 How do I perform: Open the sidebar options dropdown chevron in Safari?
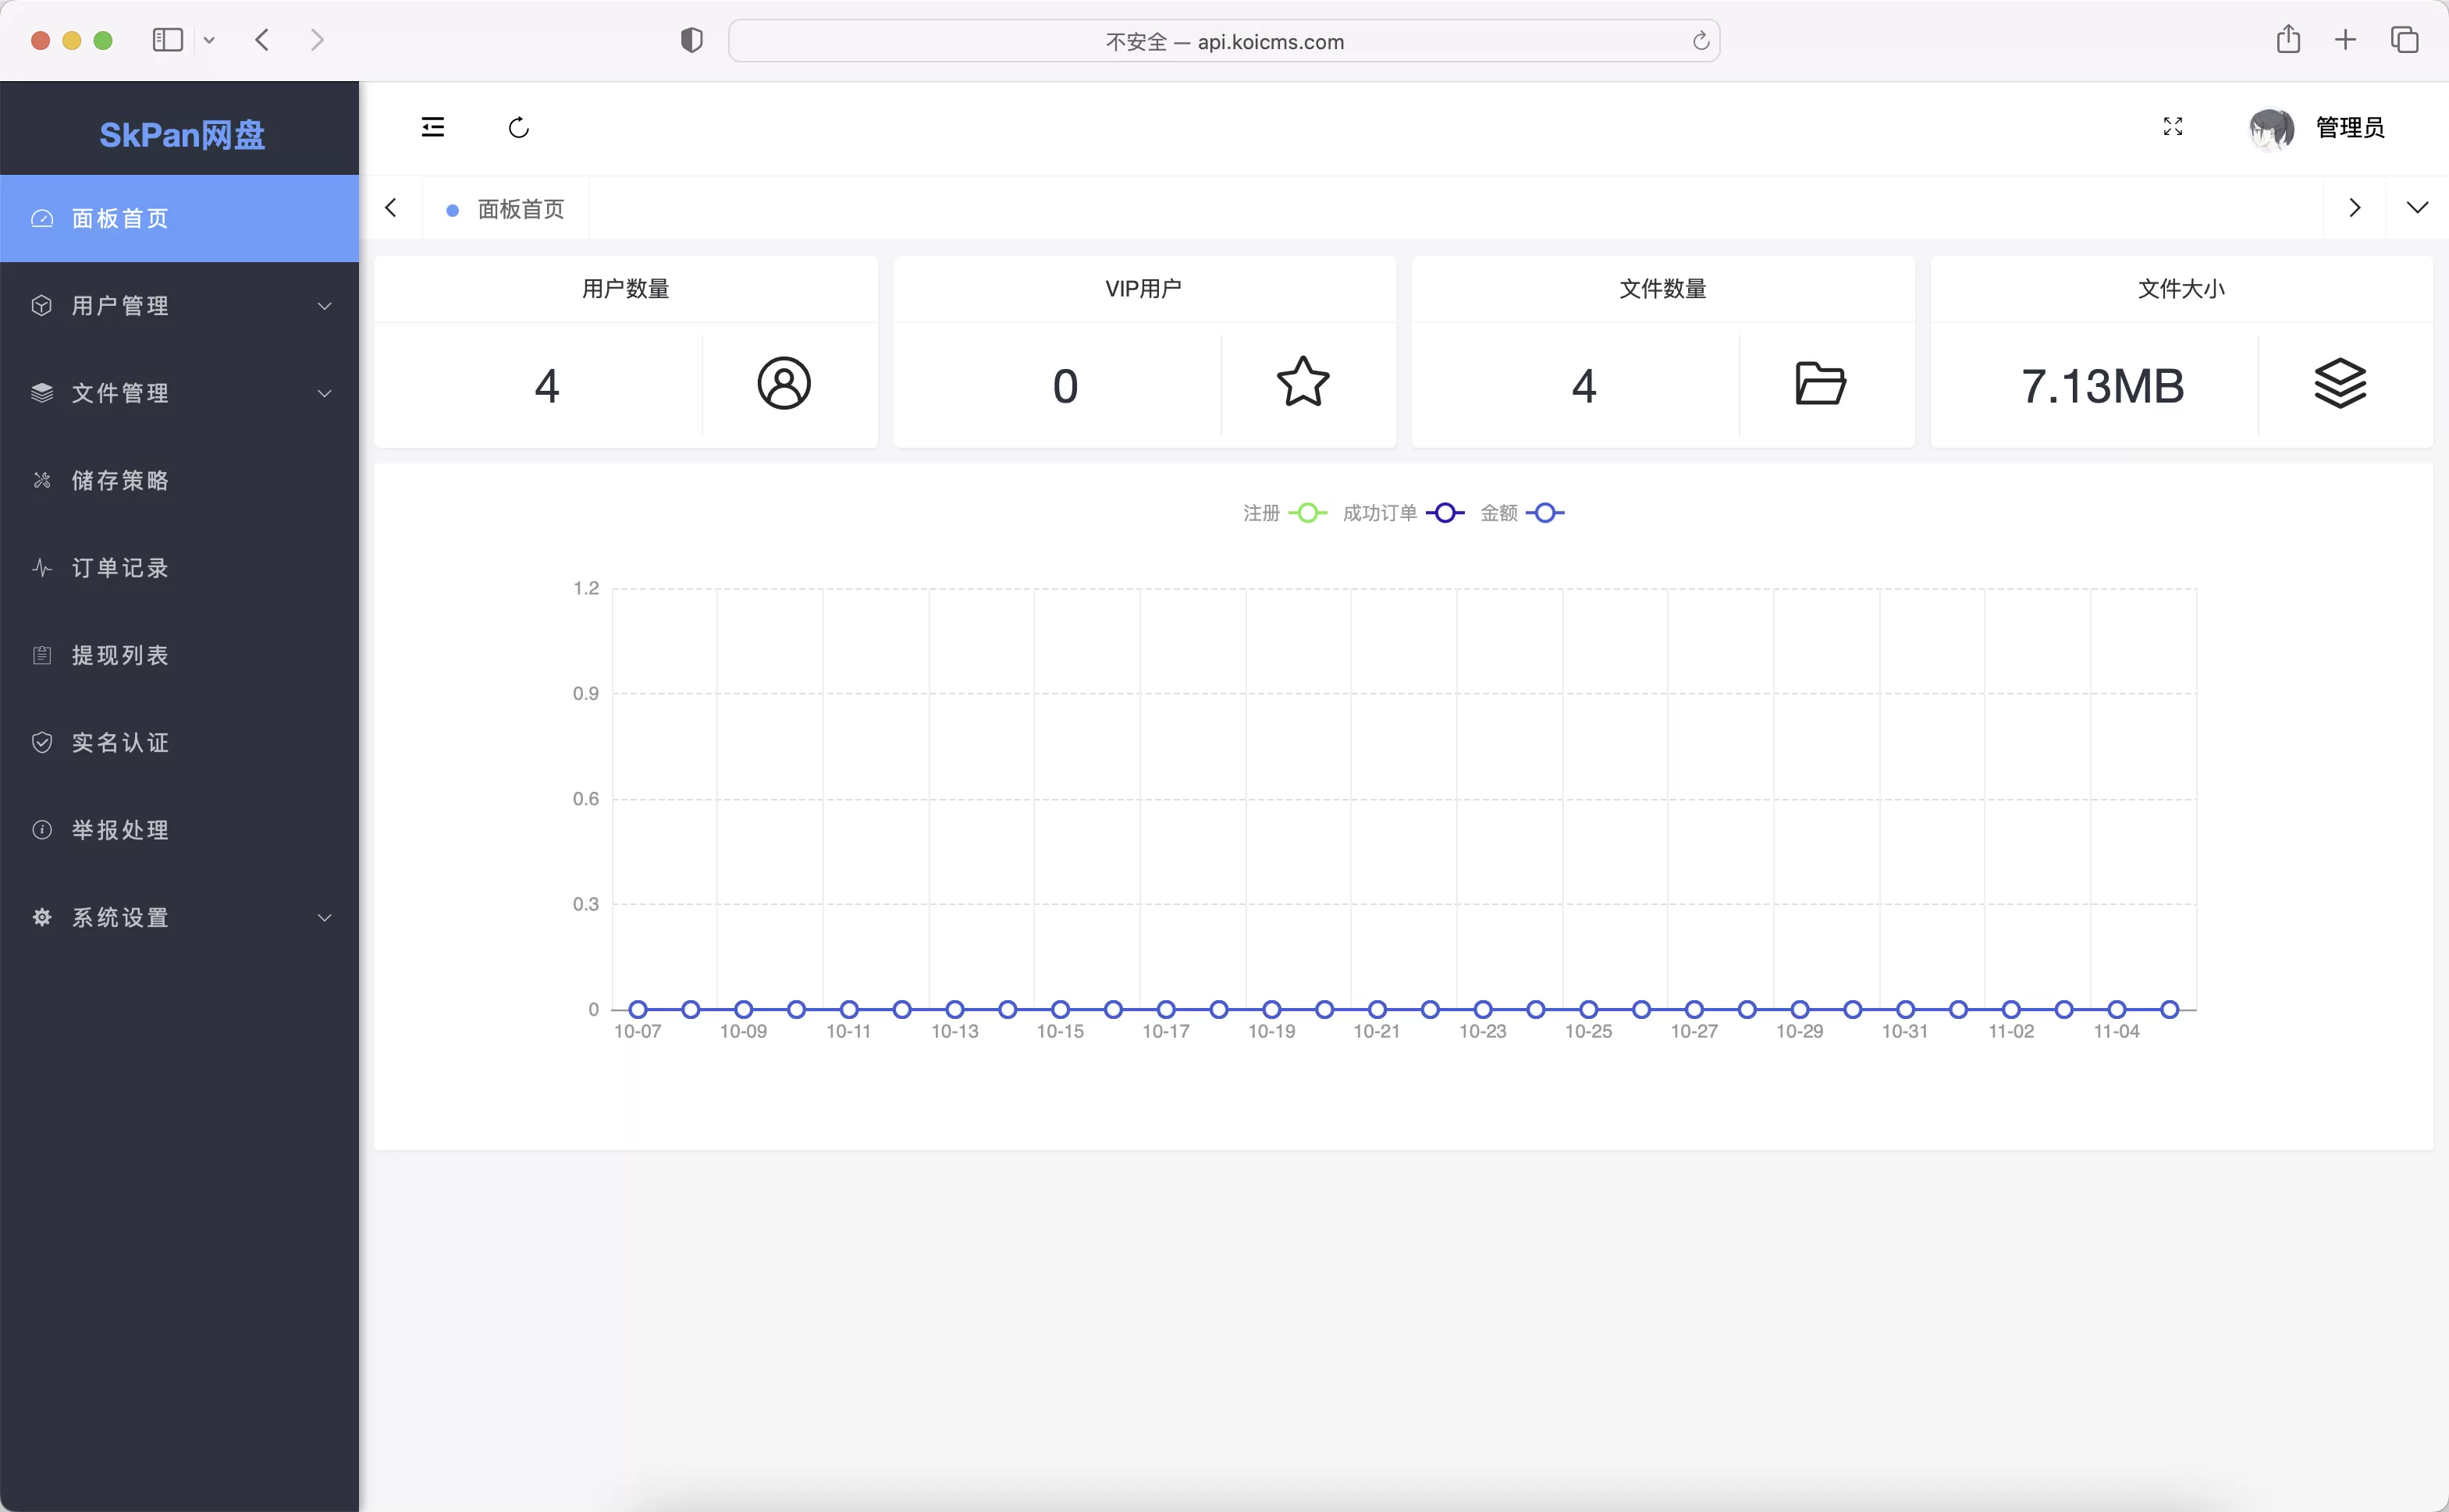(209, 41)
